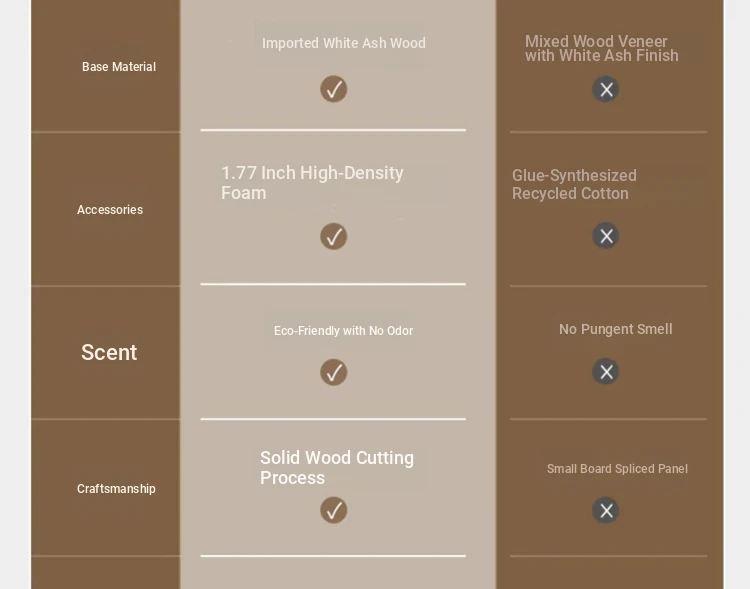Click the Eco-Friendly with No Odor text
Viewport: 750px width, 589px height.
pyautogui.click(x=343, y=331)
